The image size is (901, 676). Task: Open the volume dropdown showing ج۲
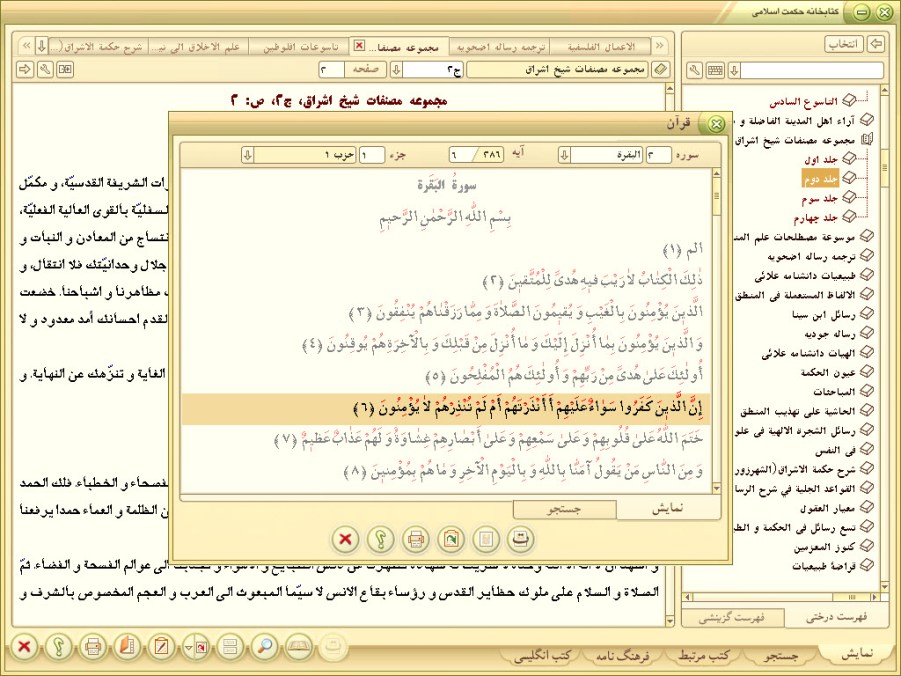tap(396, 70)
